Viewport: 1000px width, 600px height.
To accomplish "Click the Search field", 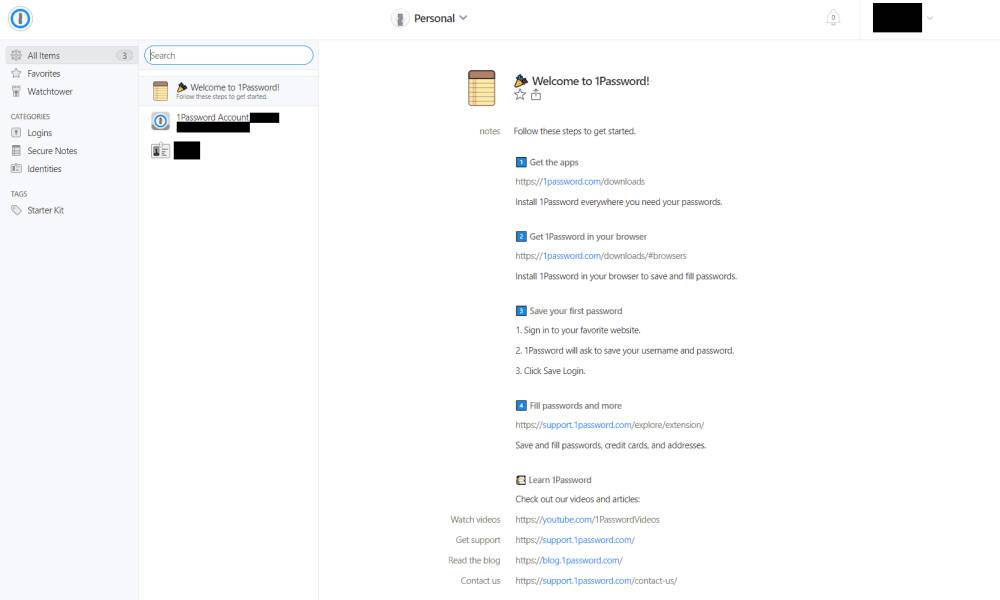I will click(228, 55).
